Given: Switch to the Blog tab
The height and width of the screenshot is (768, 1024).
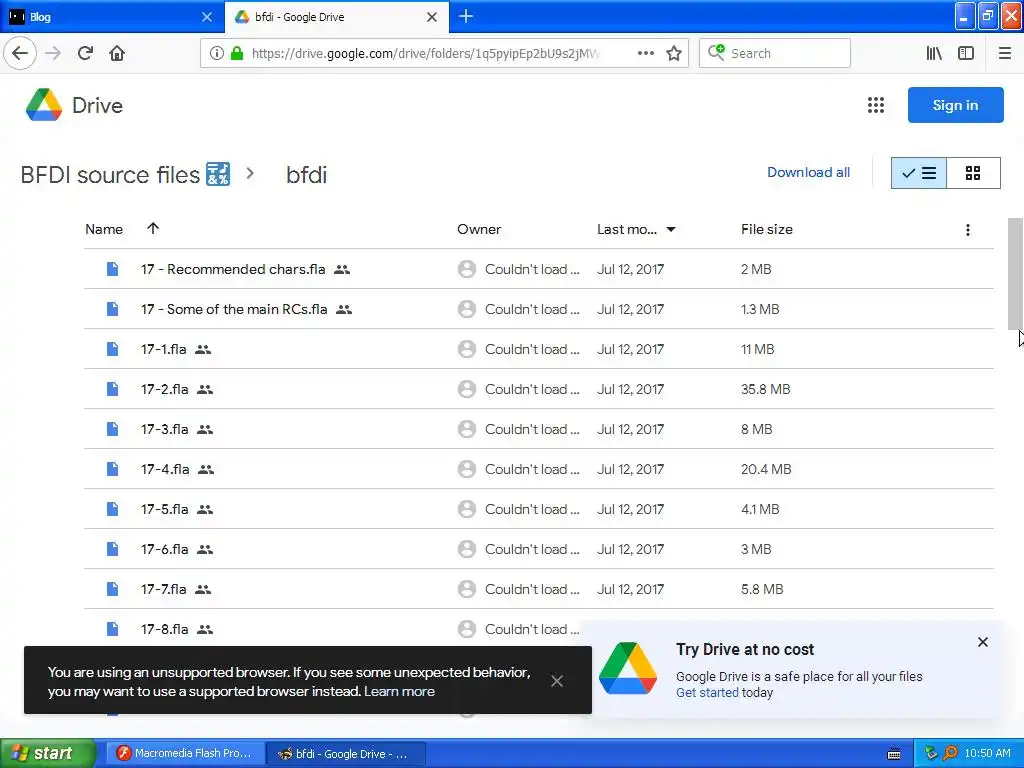Looking at the screenshot, I should [112, 17].
